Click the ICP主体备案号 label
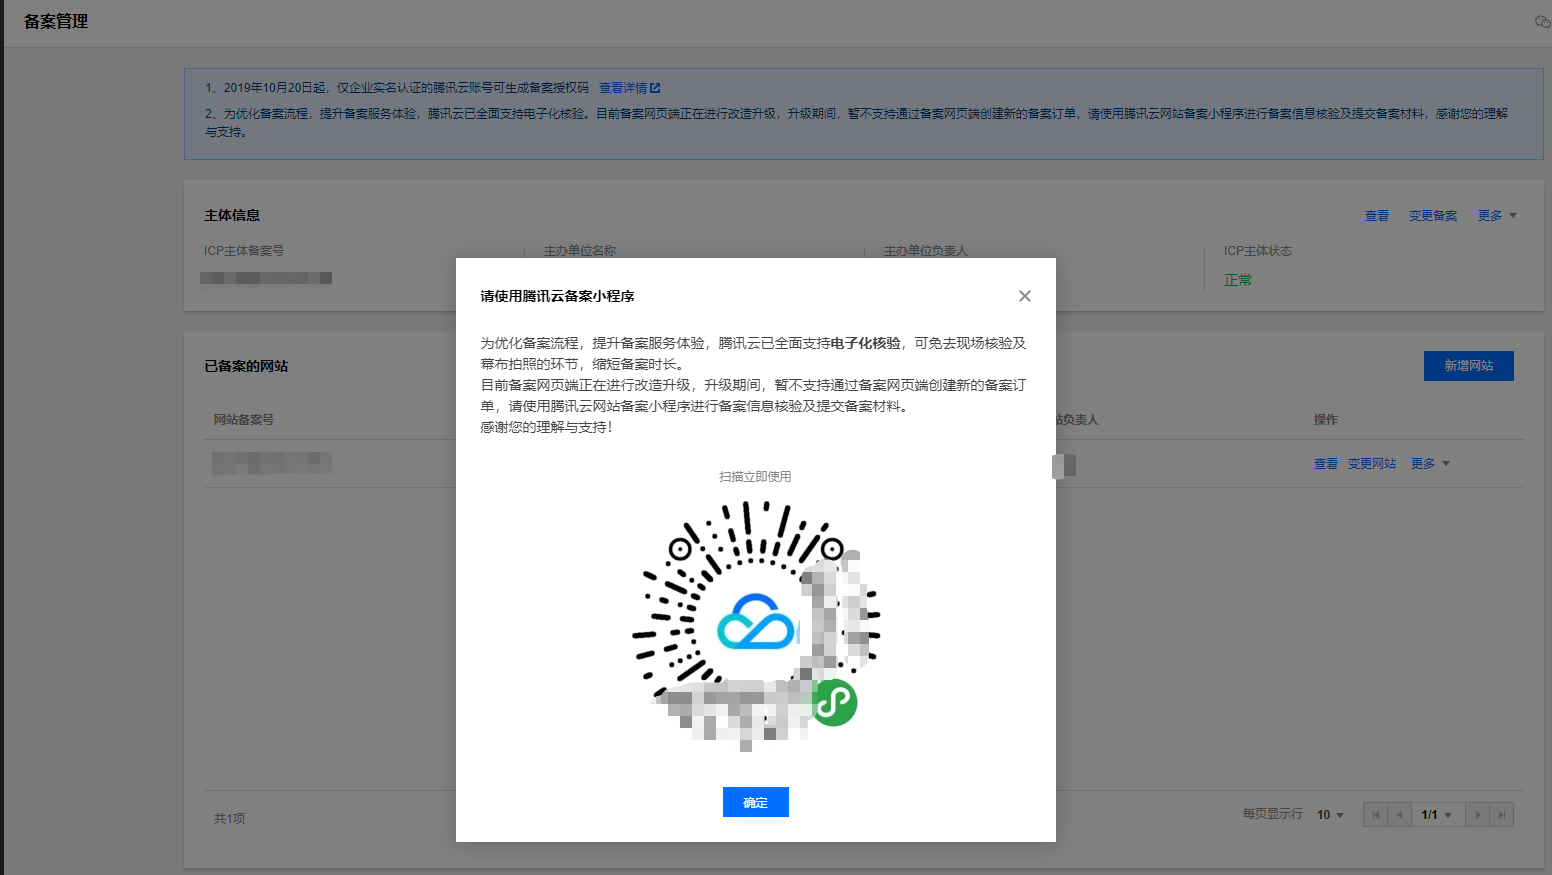The height and width of the screenshot is (875, 1552). point(244,251)
